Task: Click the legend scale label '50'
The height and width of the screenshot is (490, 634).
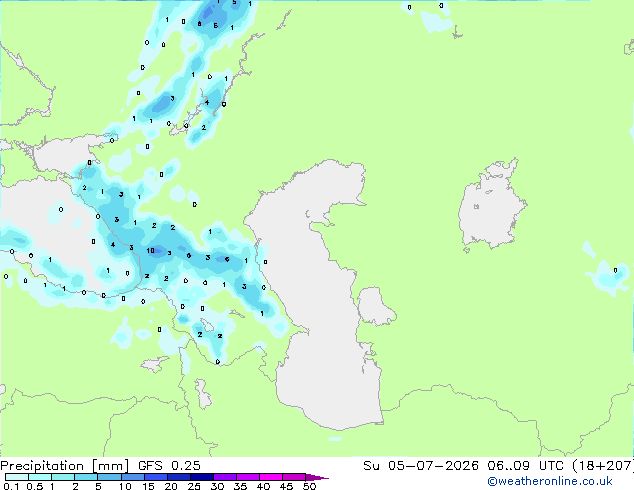Action: coord(309,486)
